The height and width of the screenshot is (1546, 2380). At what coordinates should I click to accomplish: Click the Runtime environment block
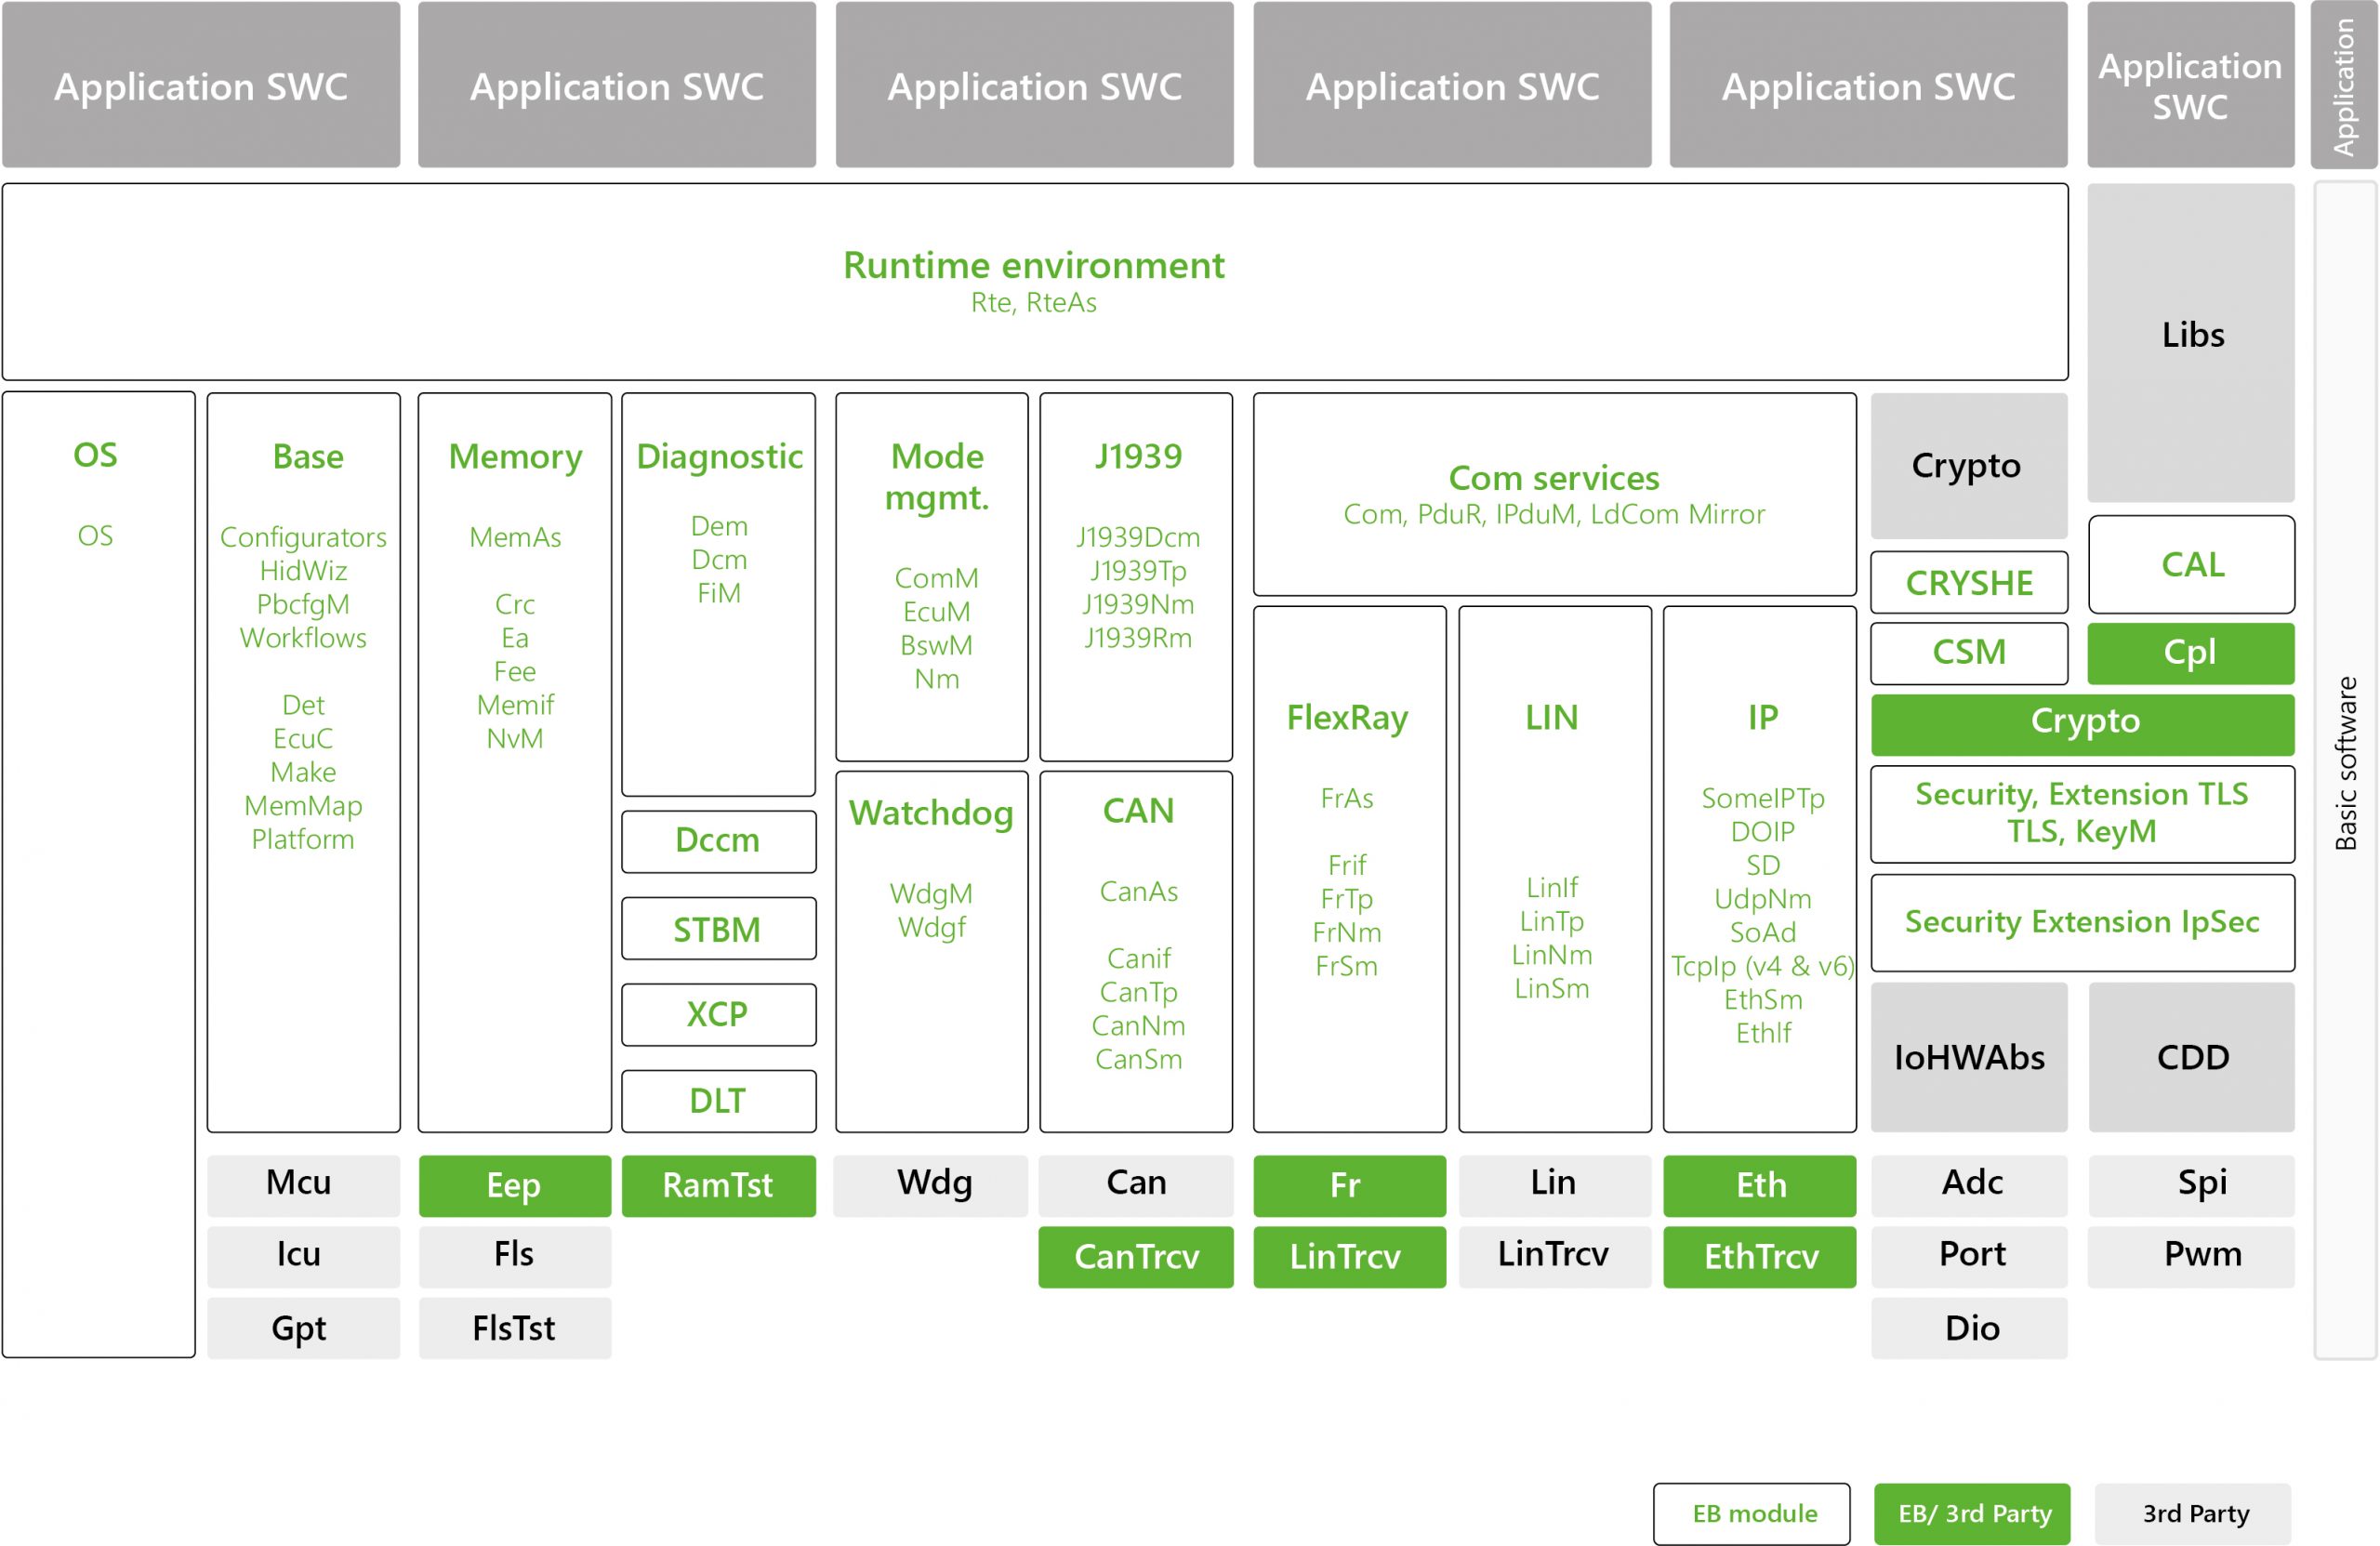pyautogui.click(x=1034, y=281)
